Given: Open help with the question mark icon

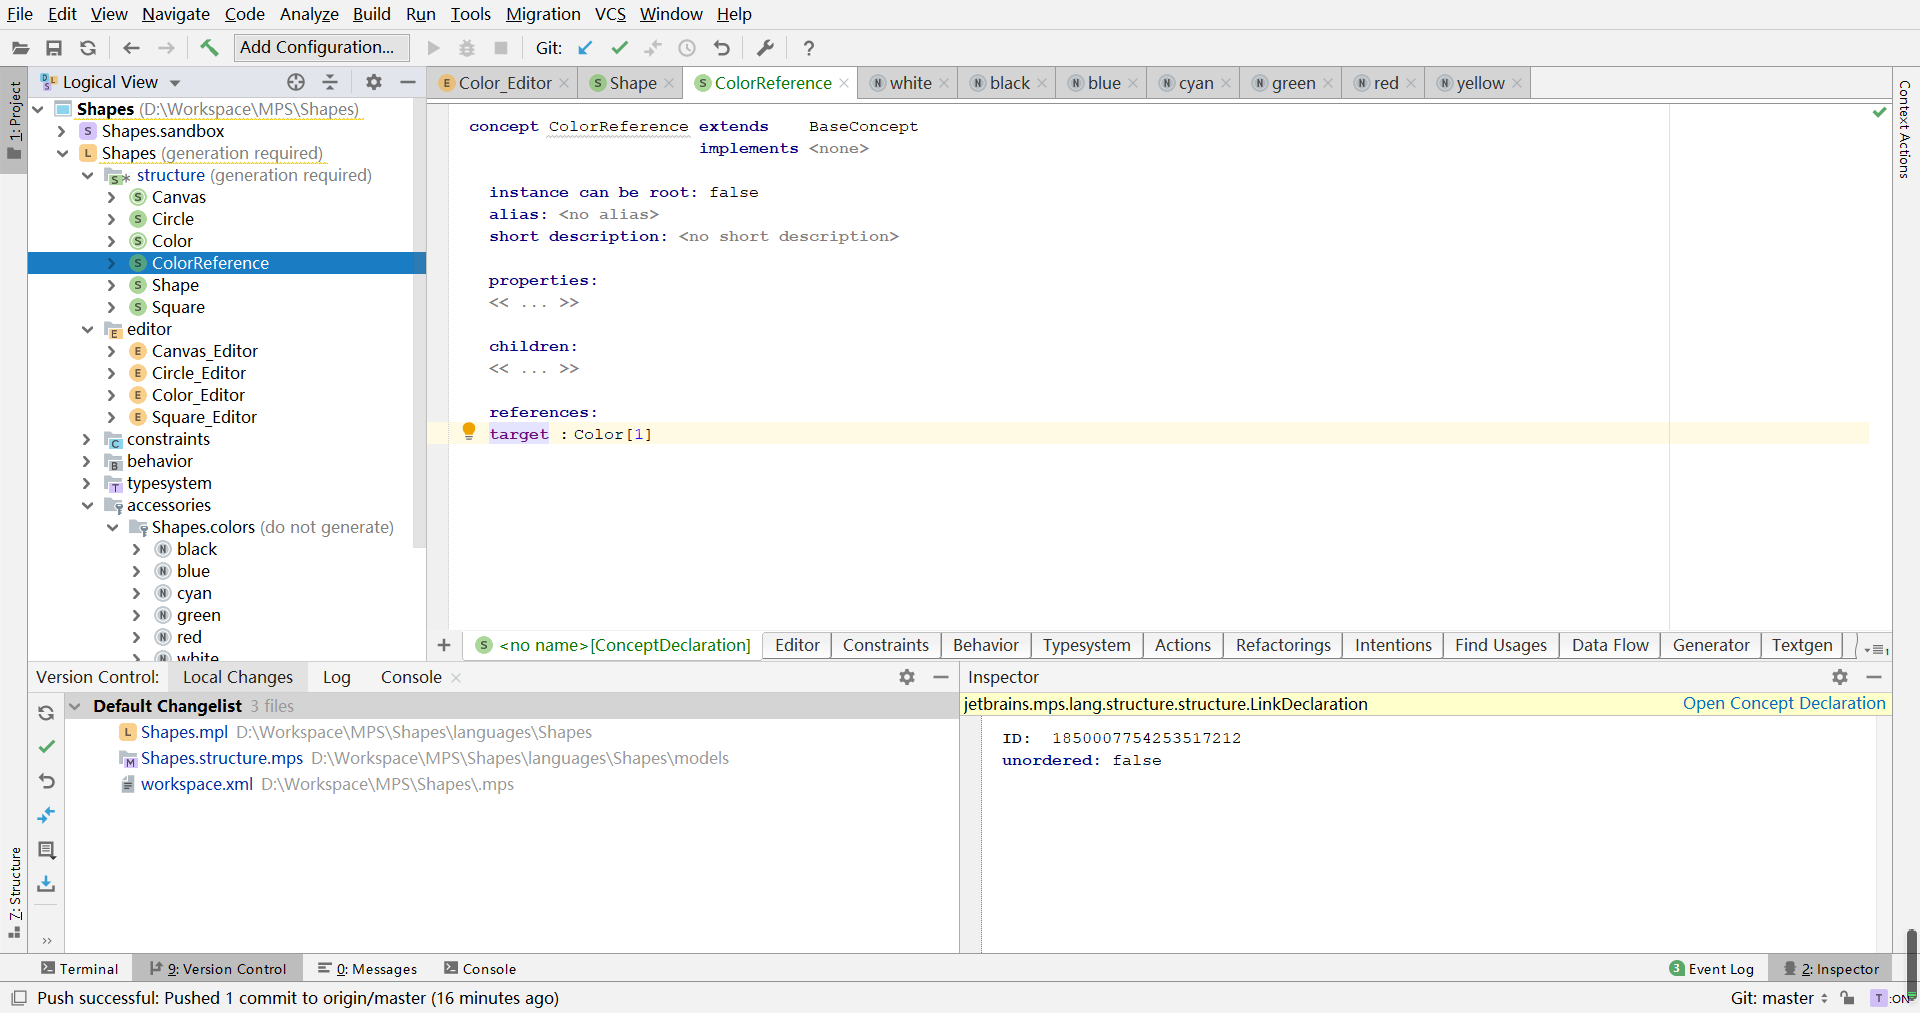Looking at the screenshot, I should tap(809, 47).
